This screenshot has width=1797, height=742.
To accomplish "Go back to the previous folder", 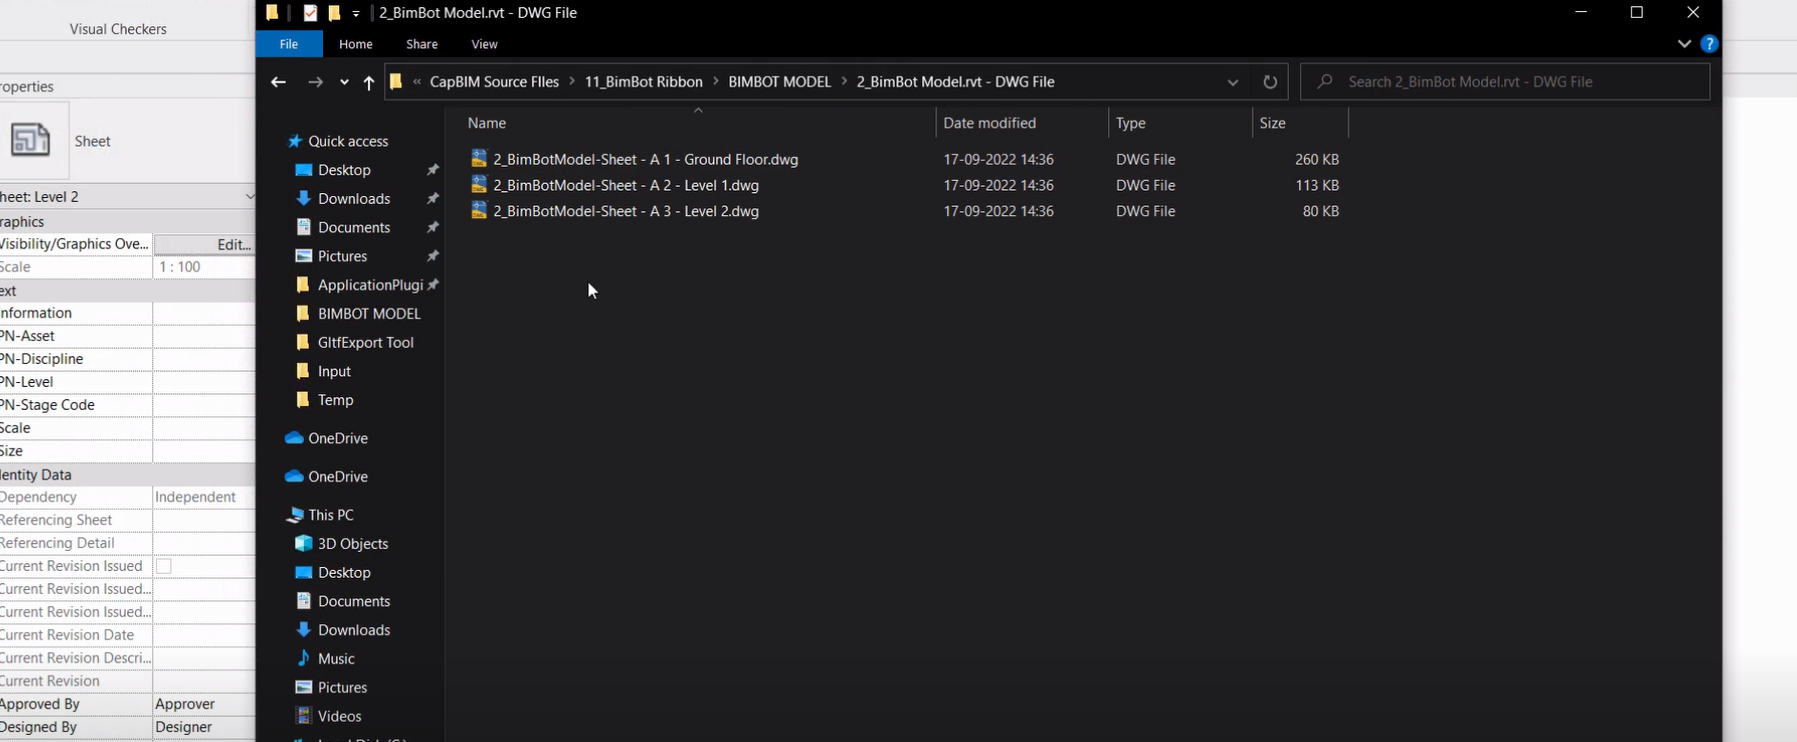I will point(278,82).
